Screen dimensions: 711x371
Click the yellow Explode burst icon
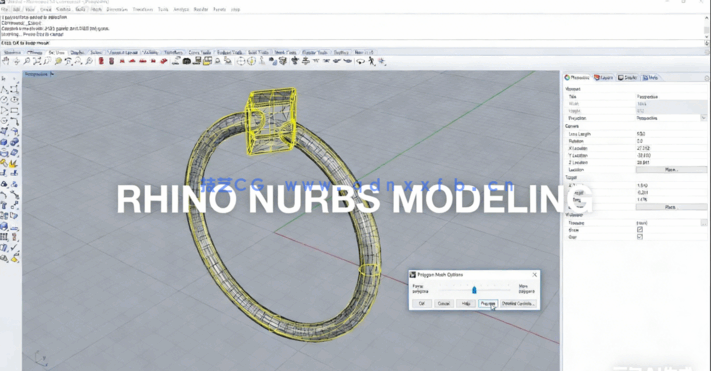tap(14, 163)
